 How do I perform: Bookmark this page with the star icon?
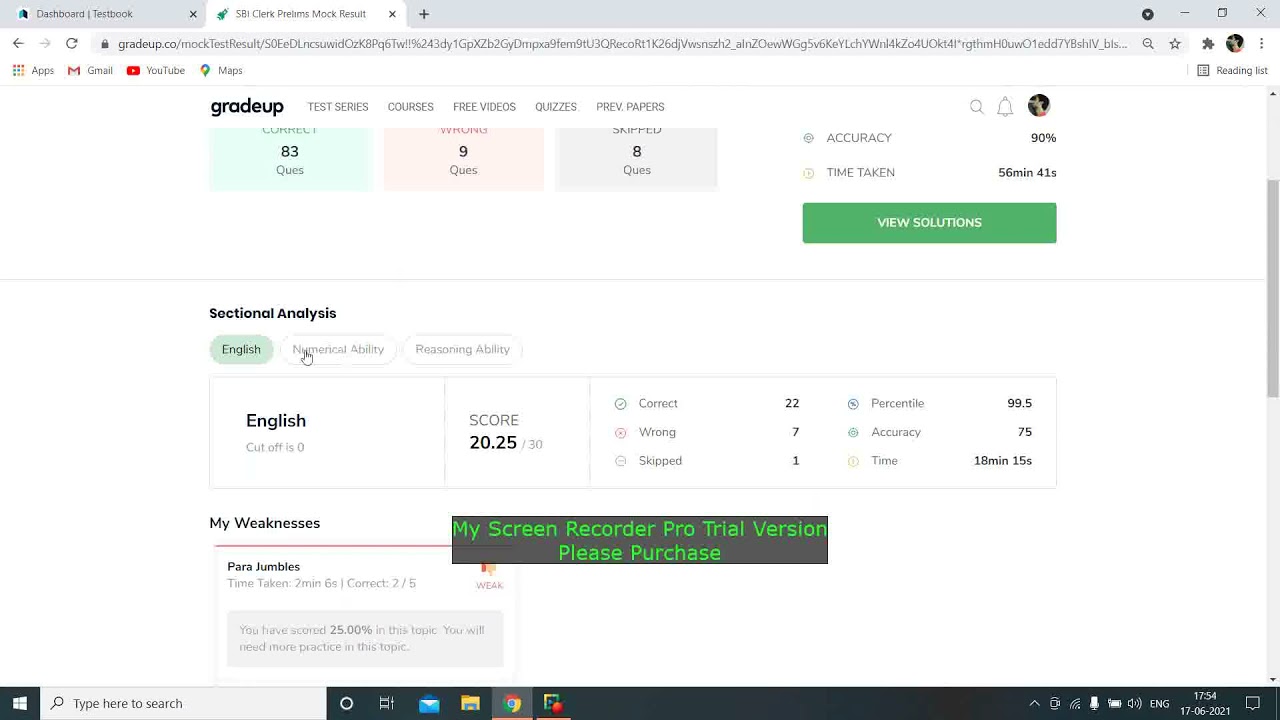tap(1175, 44)
